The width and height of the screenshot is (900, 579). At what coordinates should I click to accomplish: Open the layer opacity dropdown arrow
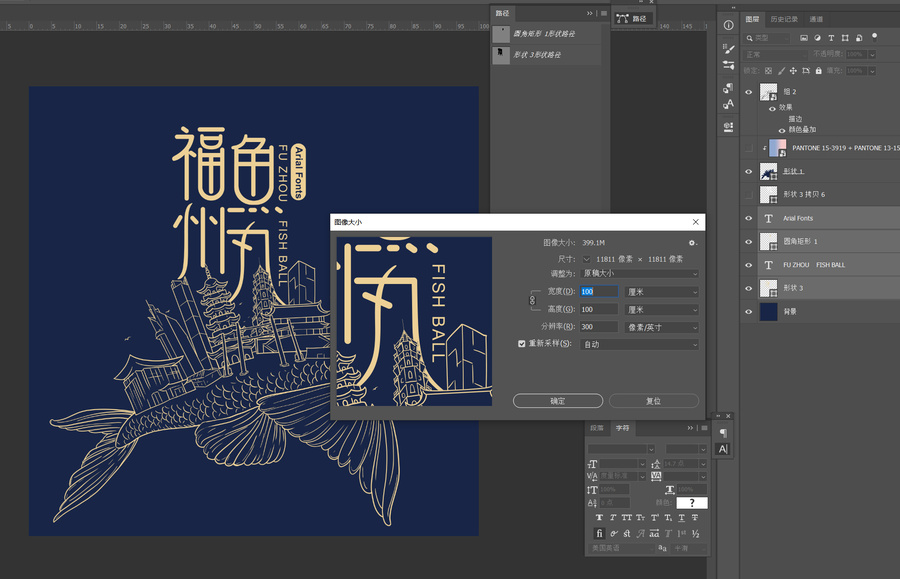tap(872, 55)
